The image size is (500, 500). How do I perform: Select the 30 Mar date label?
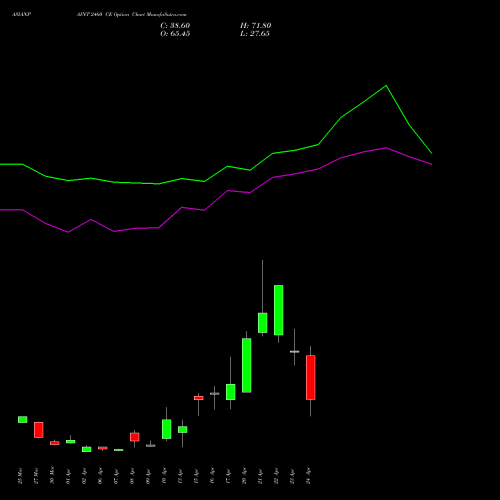(x=52, y=476)
